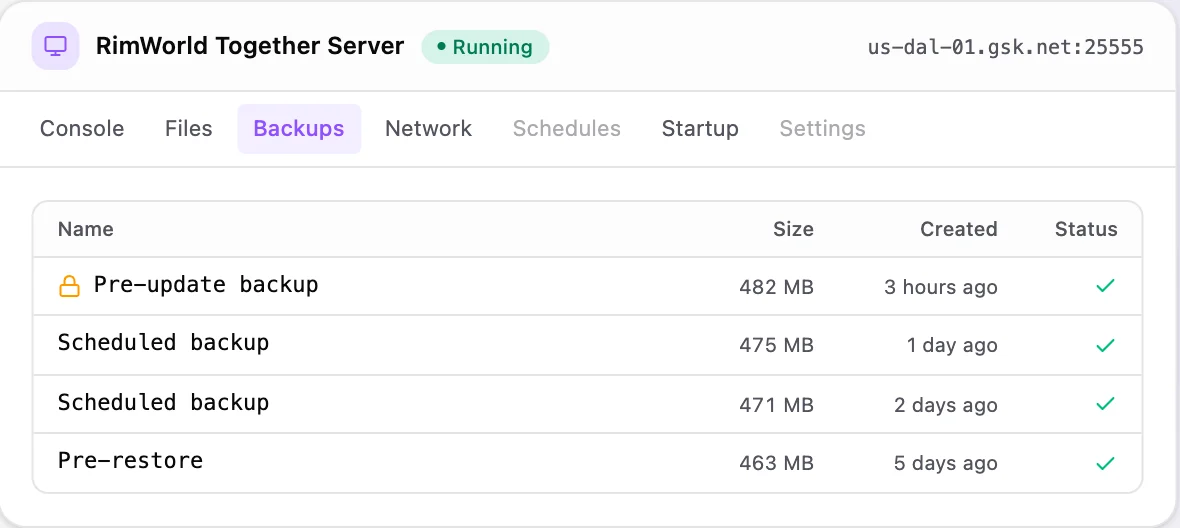Click the Size column header
The width and height of the screenshot is (1180, 528).
pyautogui.click(x=793, y=229)
